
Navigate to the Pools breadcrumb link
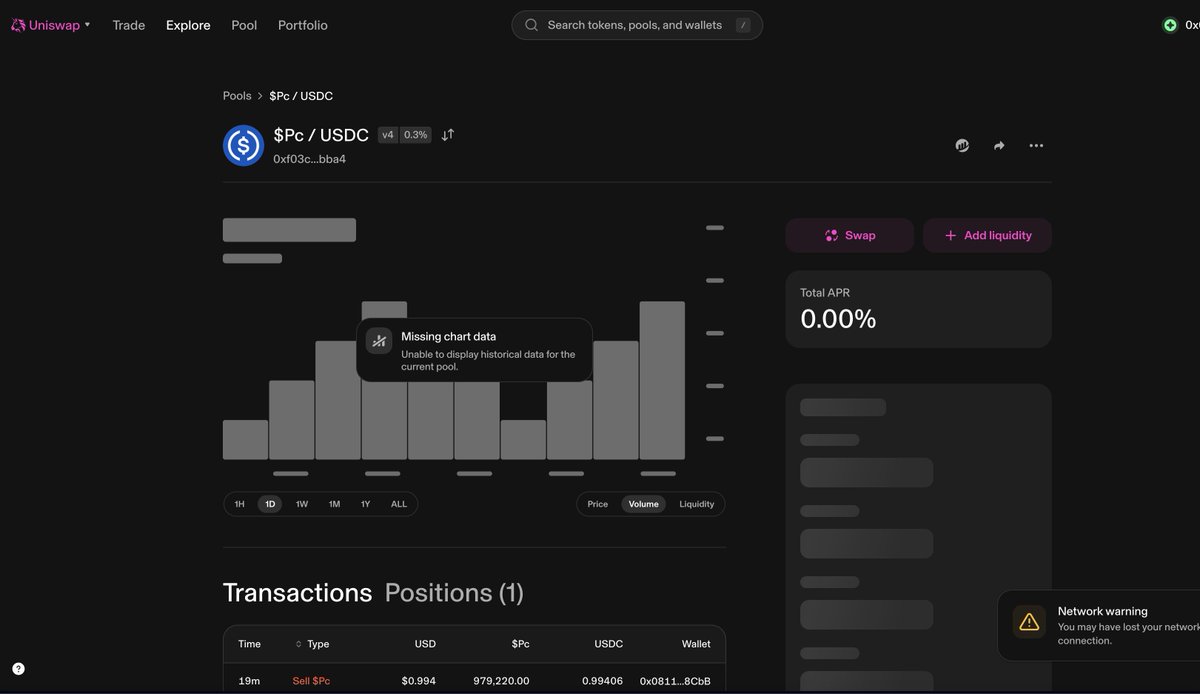coord(237,96)
